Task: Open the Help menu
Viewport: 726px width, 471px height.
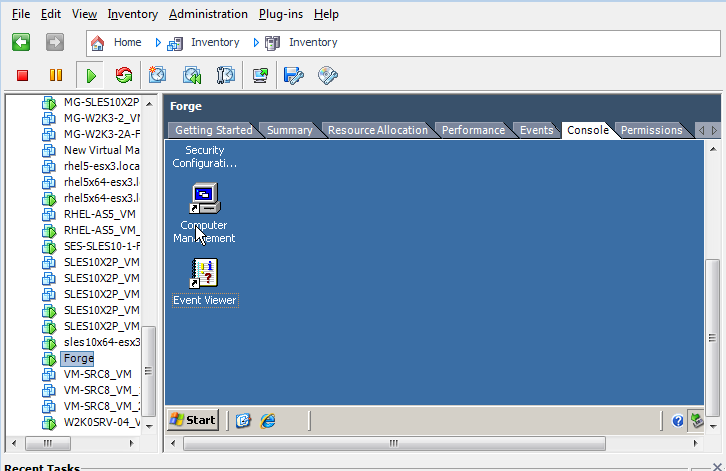Action: [326, 14]
